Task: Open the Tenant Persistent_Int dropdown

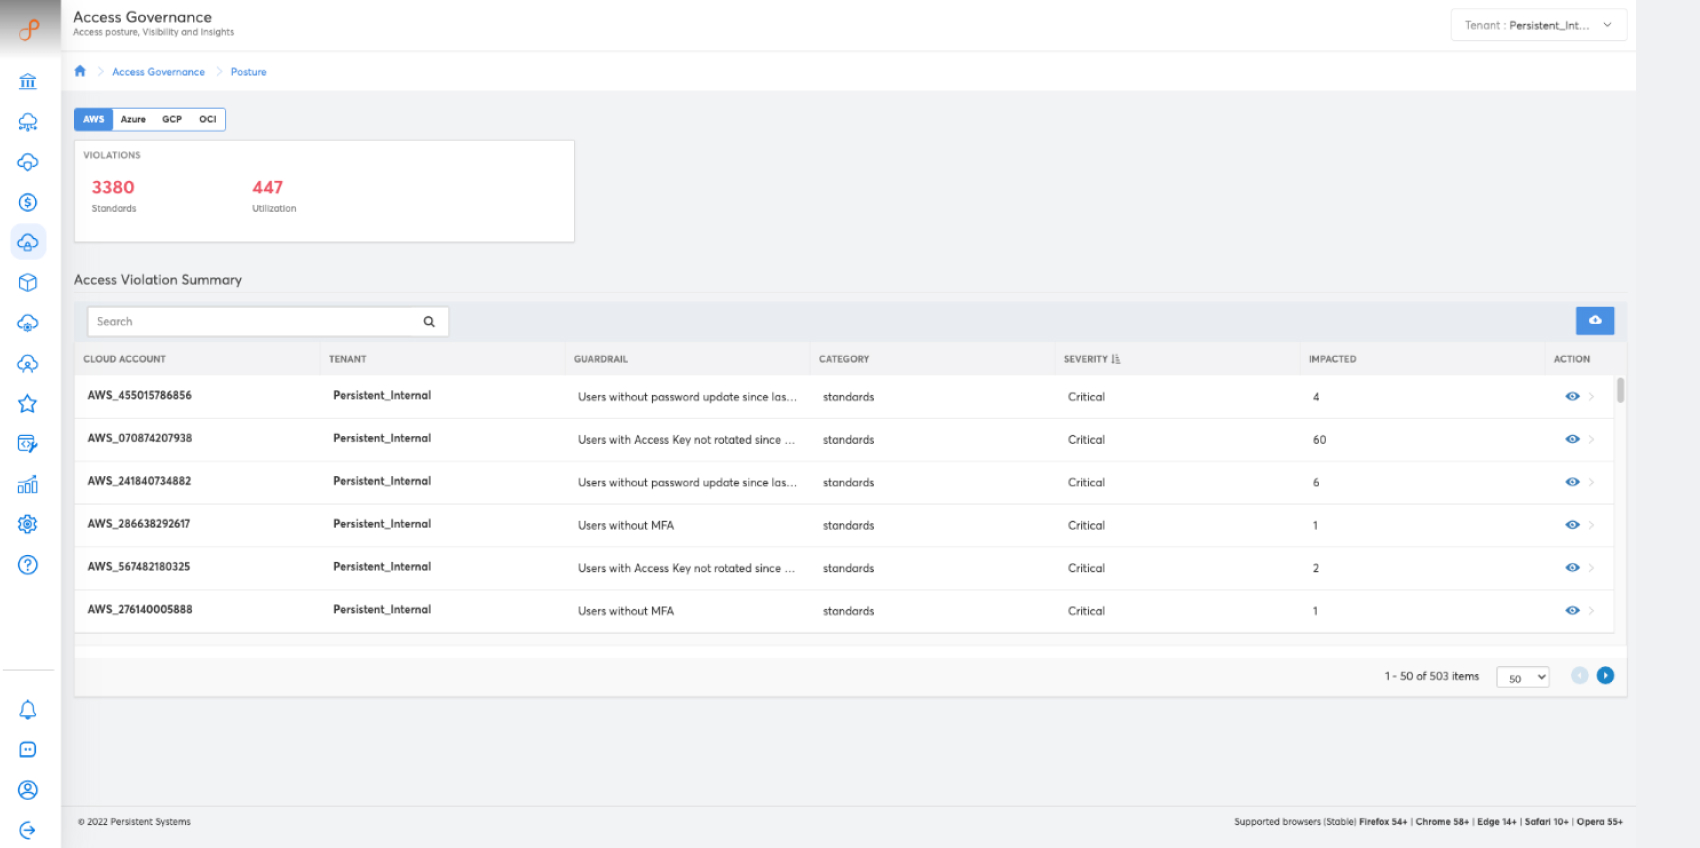Action: pos(1538,25)
